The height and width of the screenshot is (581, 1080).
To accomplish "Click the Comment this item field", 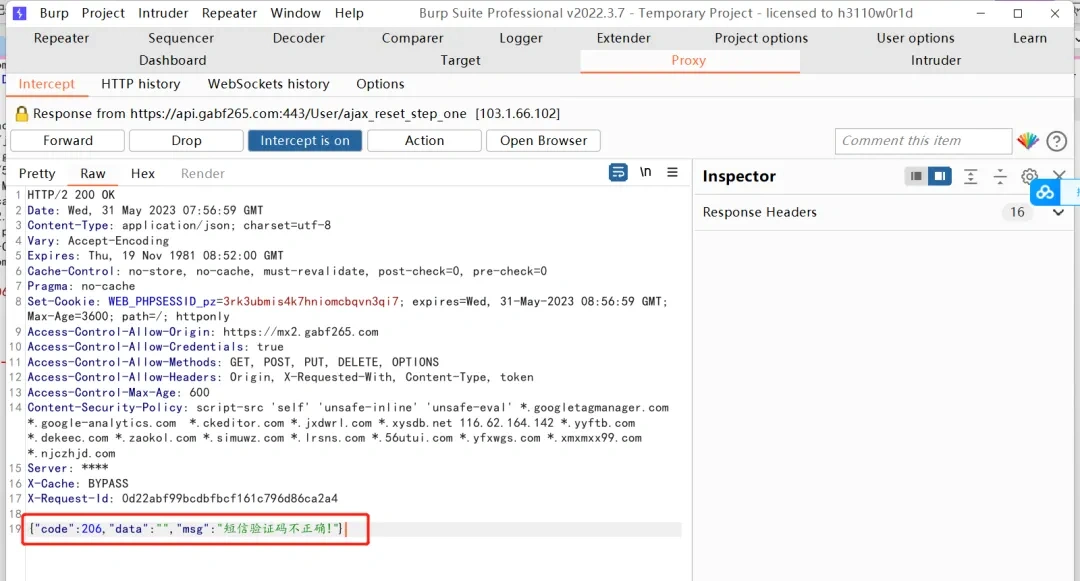I will coord(923,140).
